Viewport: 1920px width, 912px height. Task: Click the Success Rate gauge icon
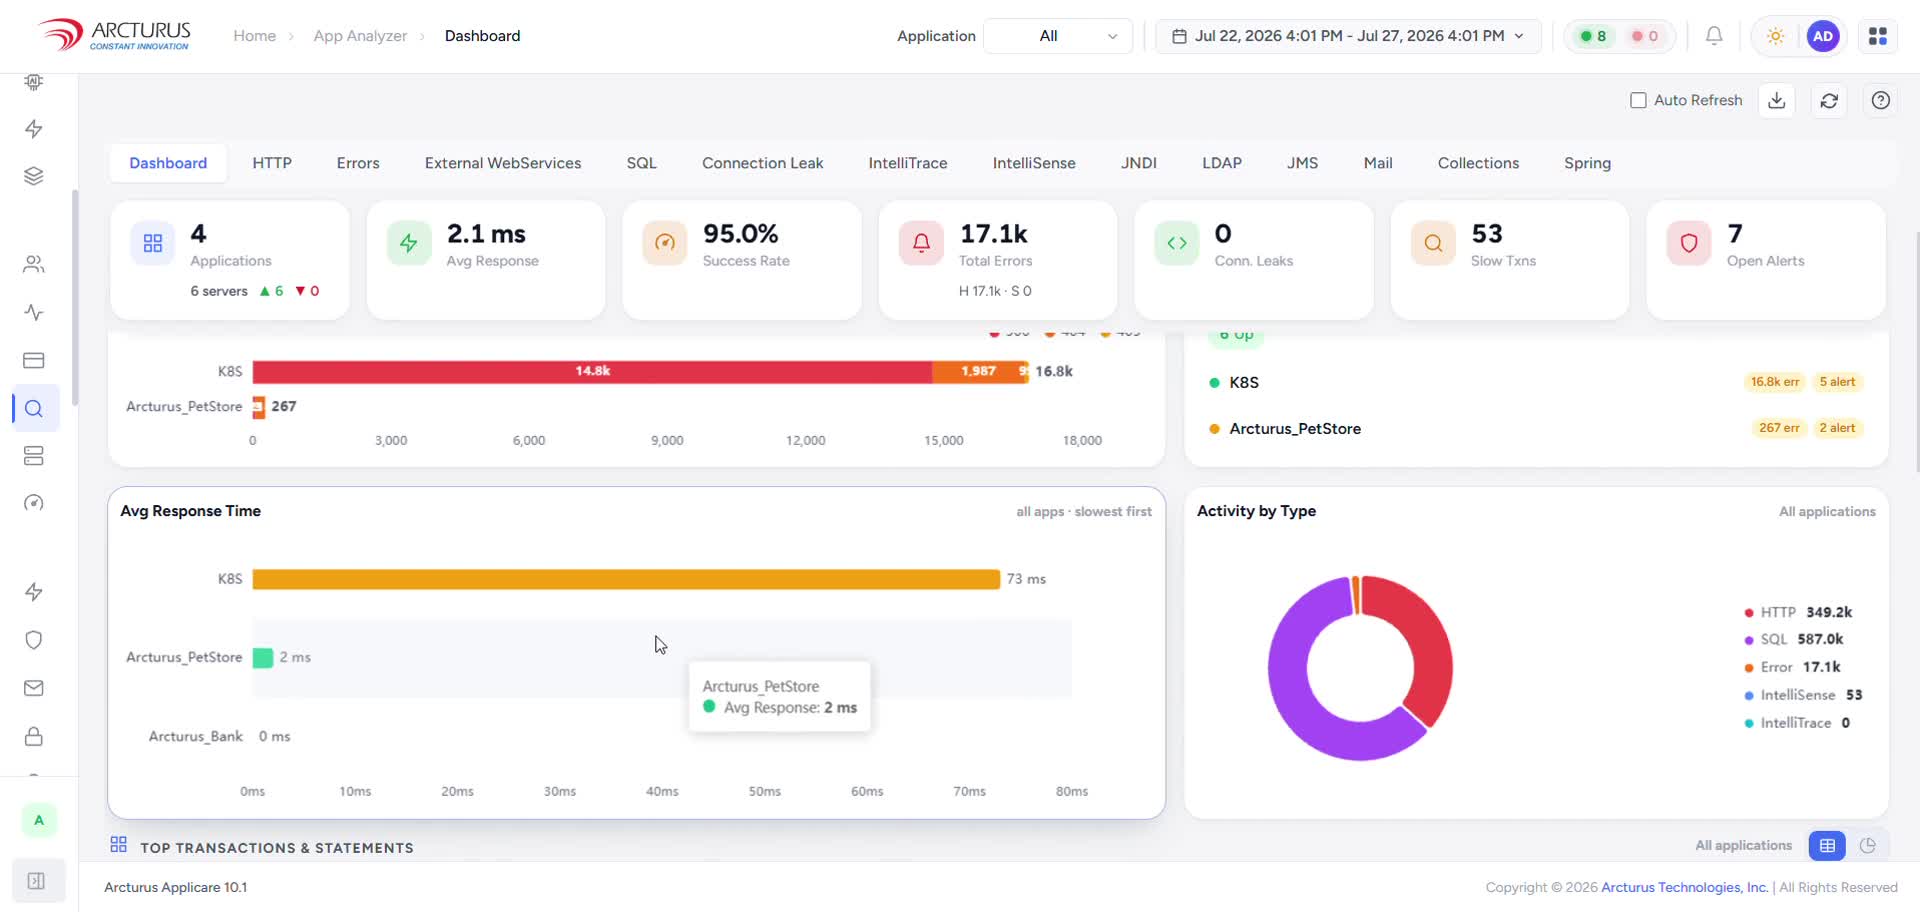tap(665, 243)
